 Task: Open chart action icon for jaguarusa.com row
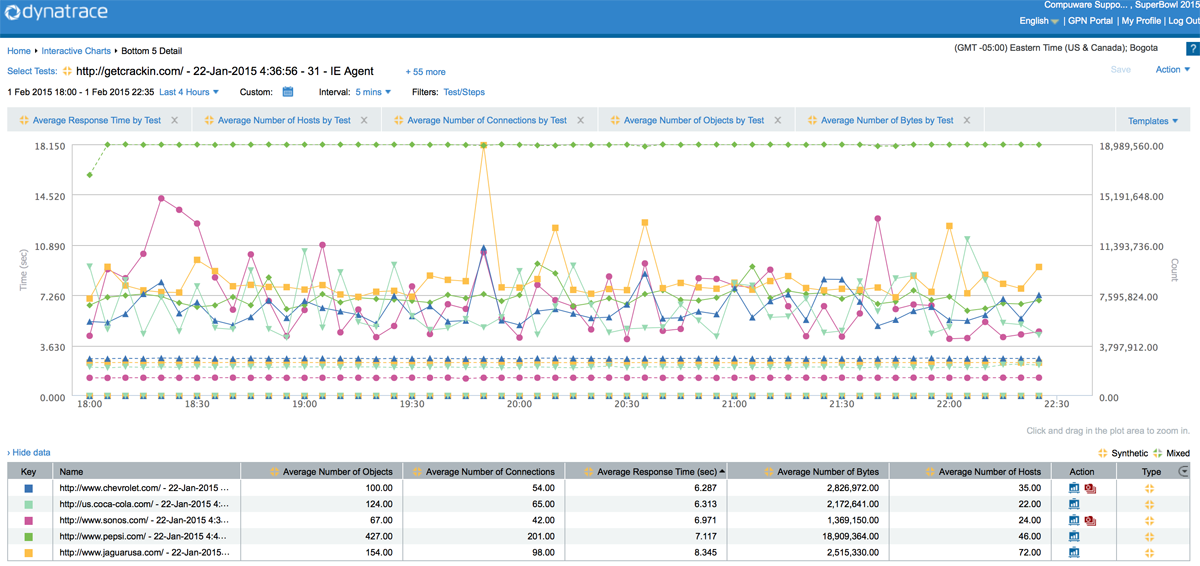[x=1075, y=553]
